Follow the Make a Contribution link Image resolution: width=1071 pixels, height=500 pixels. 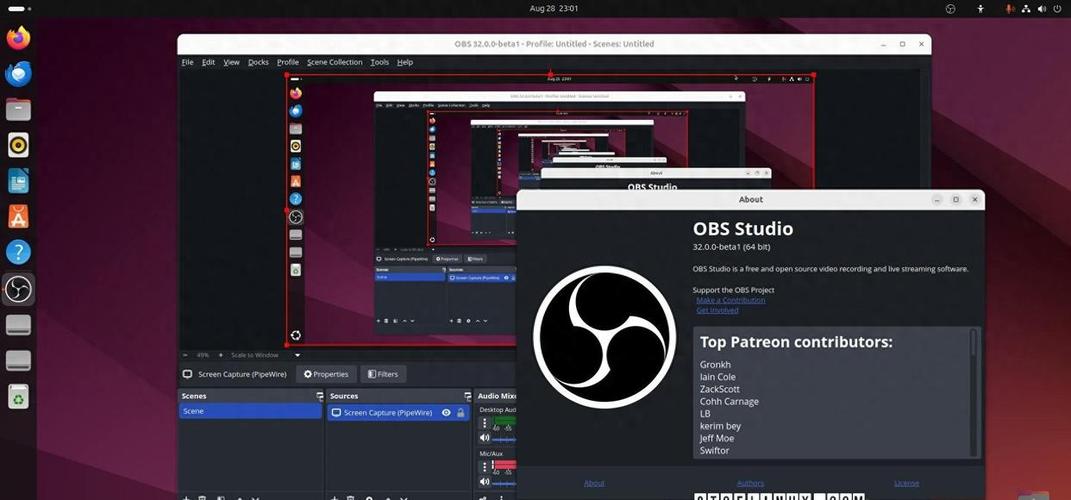click(731, 300)
